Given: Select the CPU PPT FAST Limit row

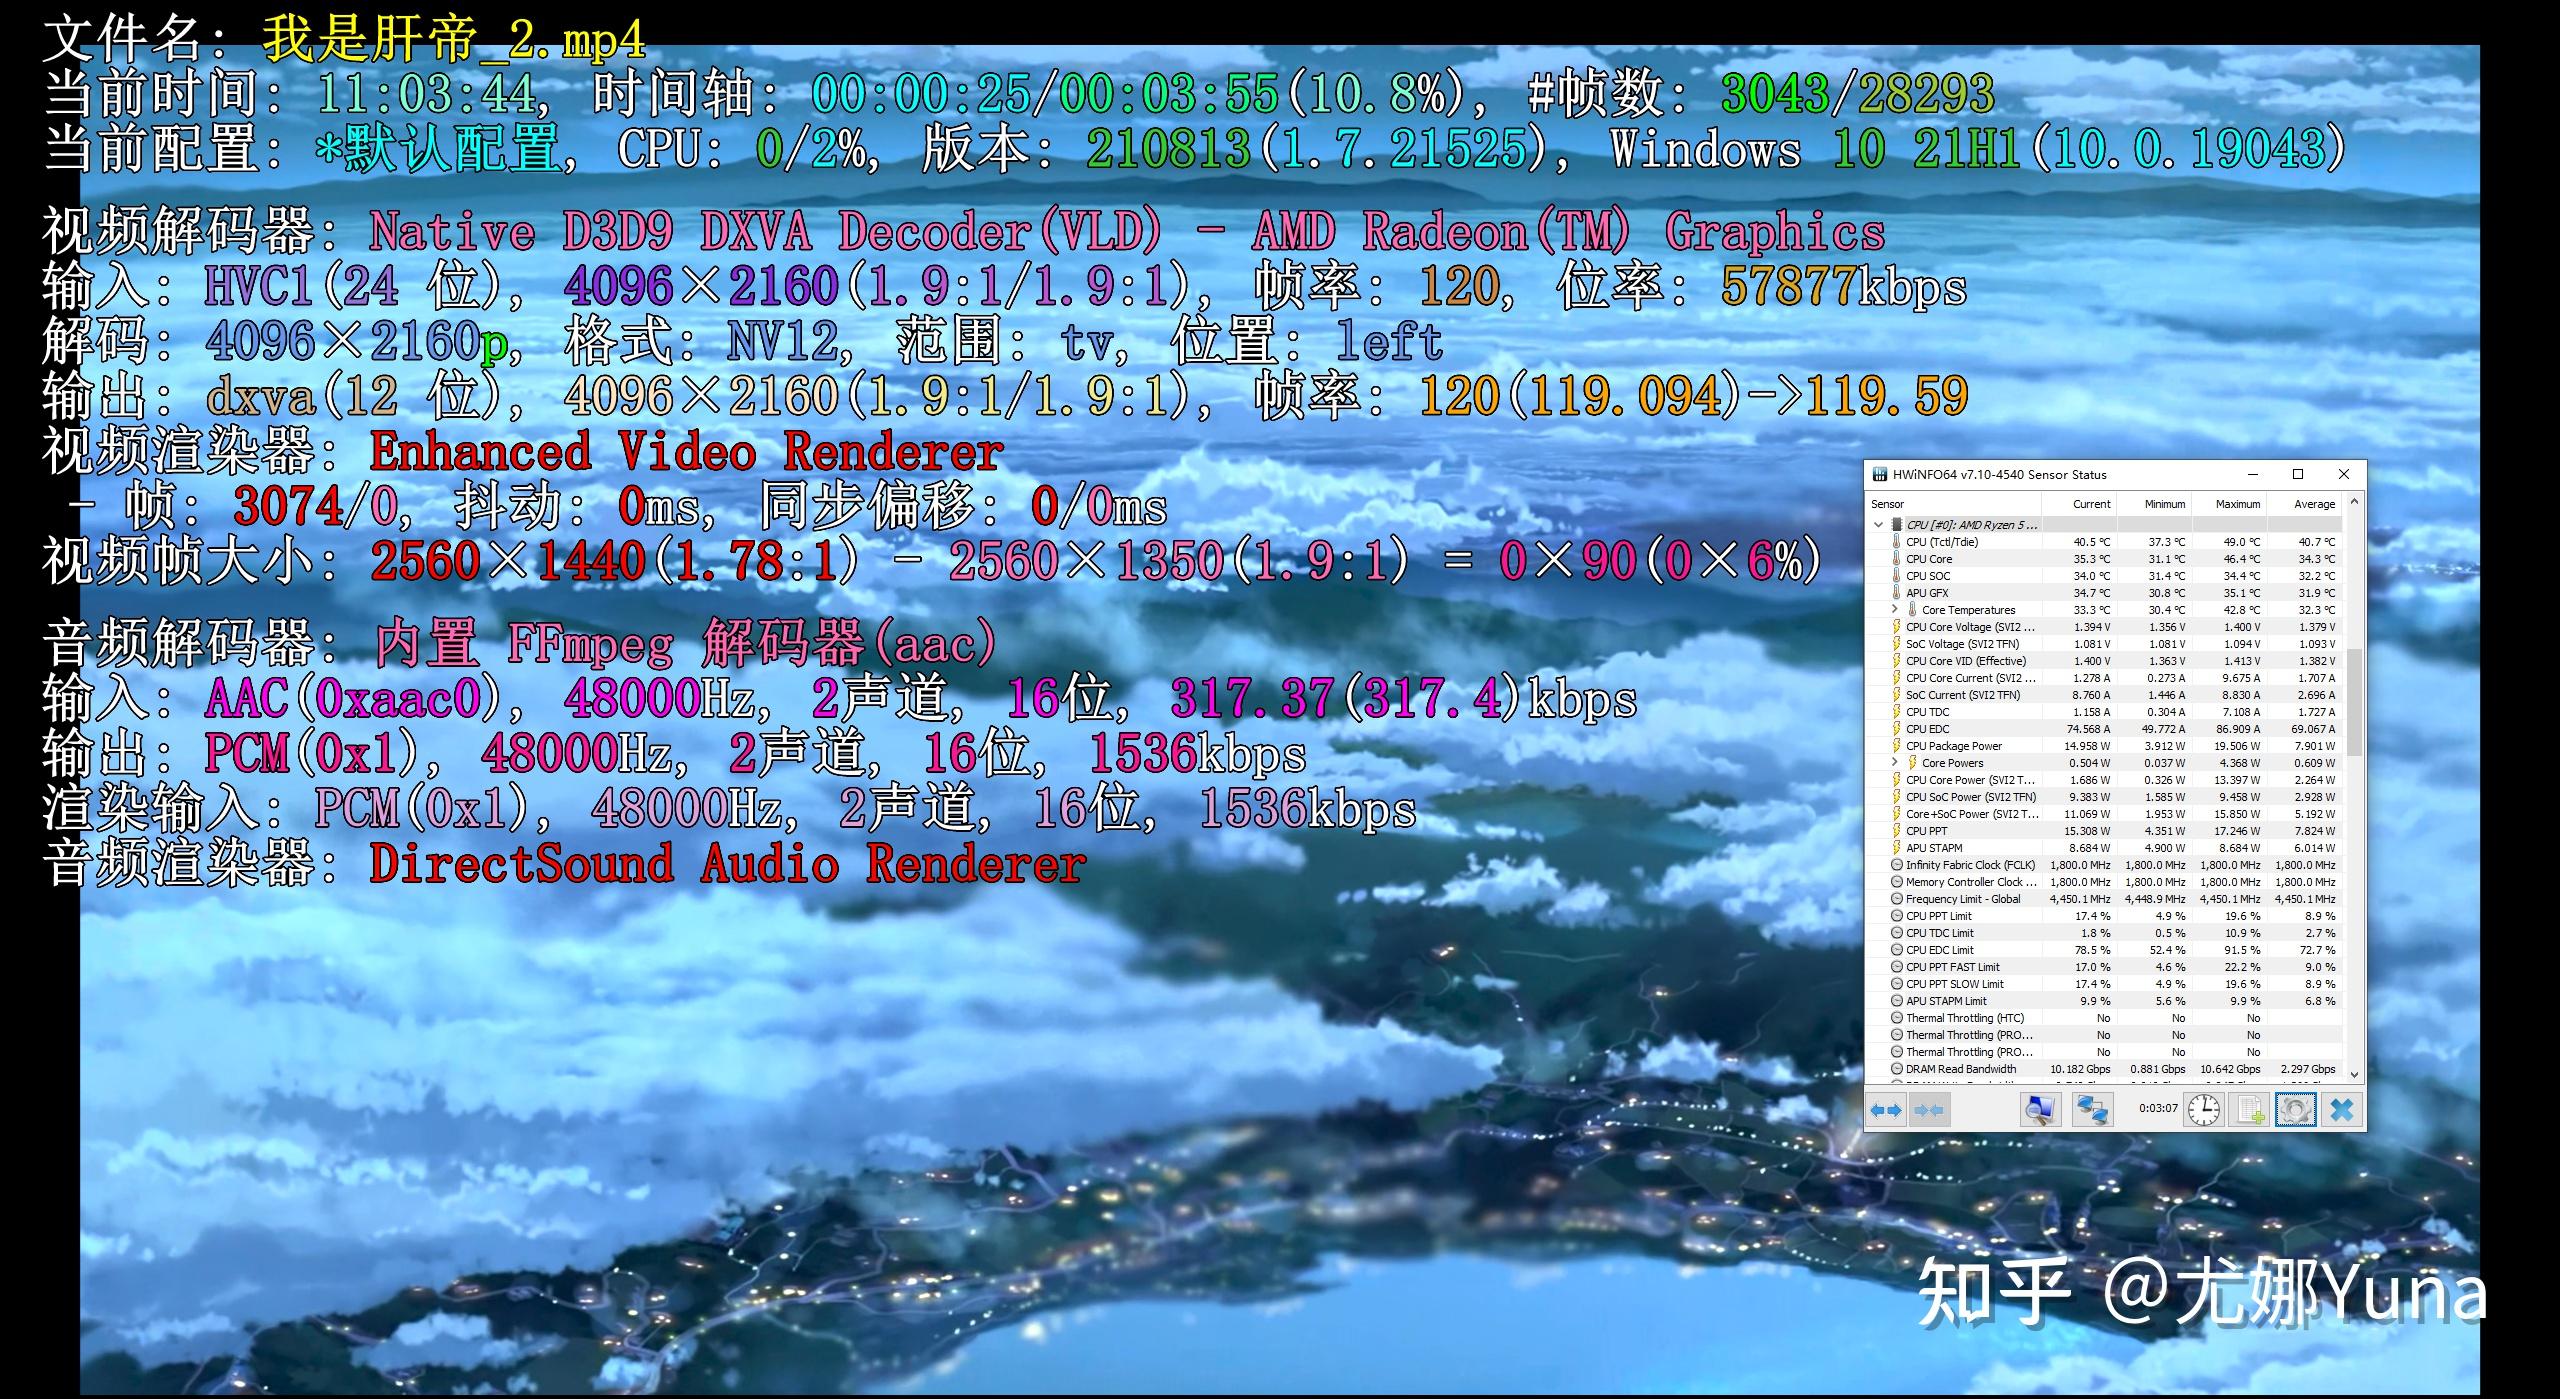Looking at the screenshot, I should pos(2104,967).
